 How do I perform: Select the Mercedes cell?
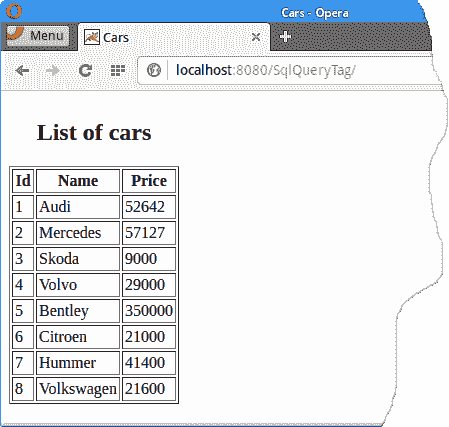click(x=78, y=233)
